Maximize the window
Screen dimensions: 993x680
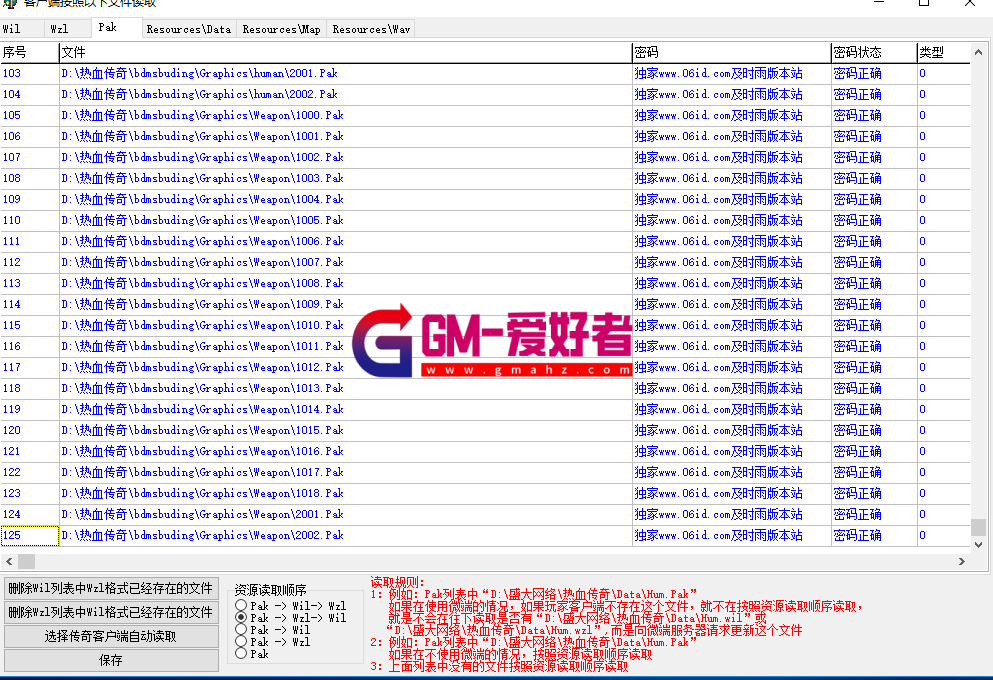click(x=924, y=3)
